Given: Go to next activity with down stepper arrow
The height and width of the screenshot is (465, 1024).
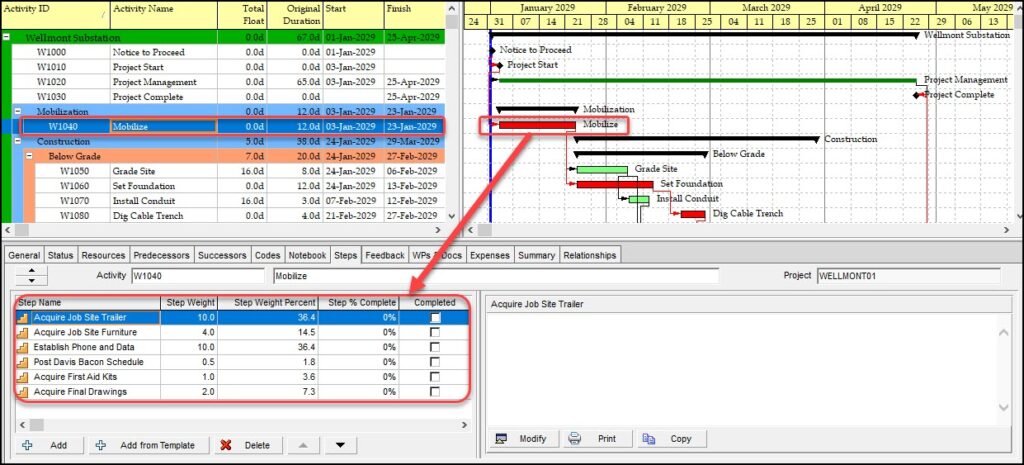Looking at the screenshot, I should coord(32,281).
